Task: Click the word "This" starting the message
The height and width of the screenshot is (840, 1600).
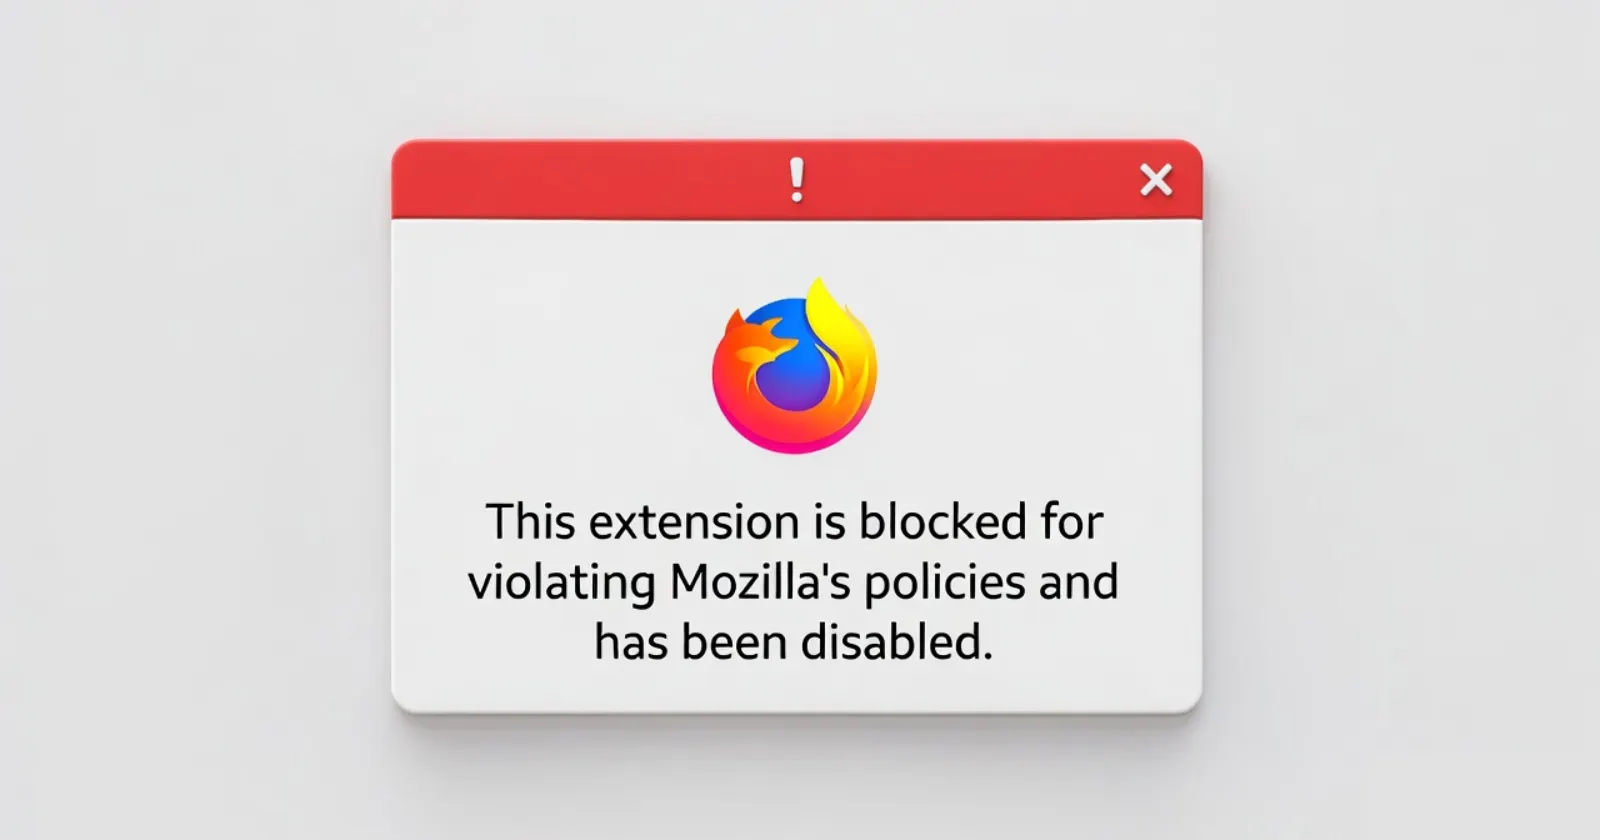Action: [x=530, y=522]
